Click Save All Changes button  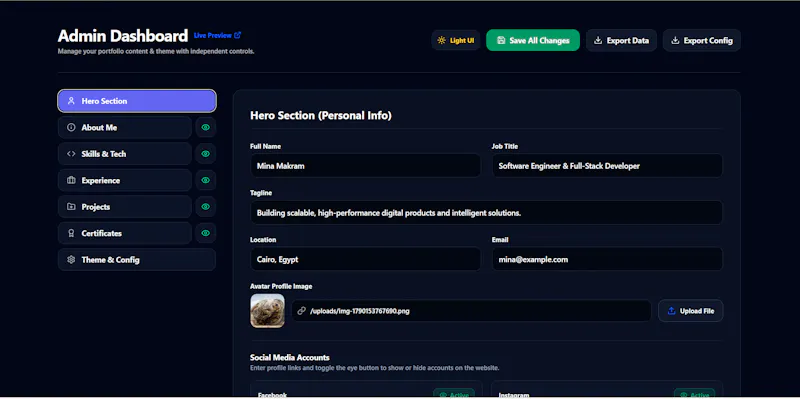(x=533, y=40)
